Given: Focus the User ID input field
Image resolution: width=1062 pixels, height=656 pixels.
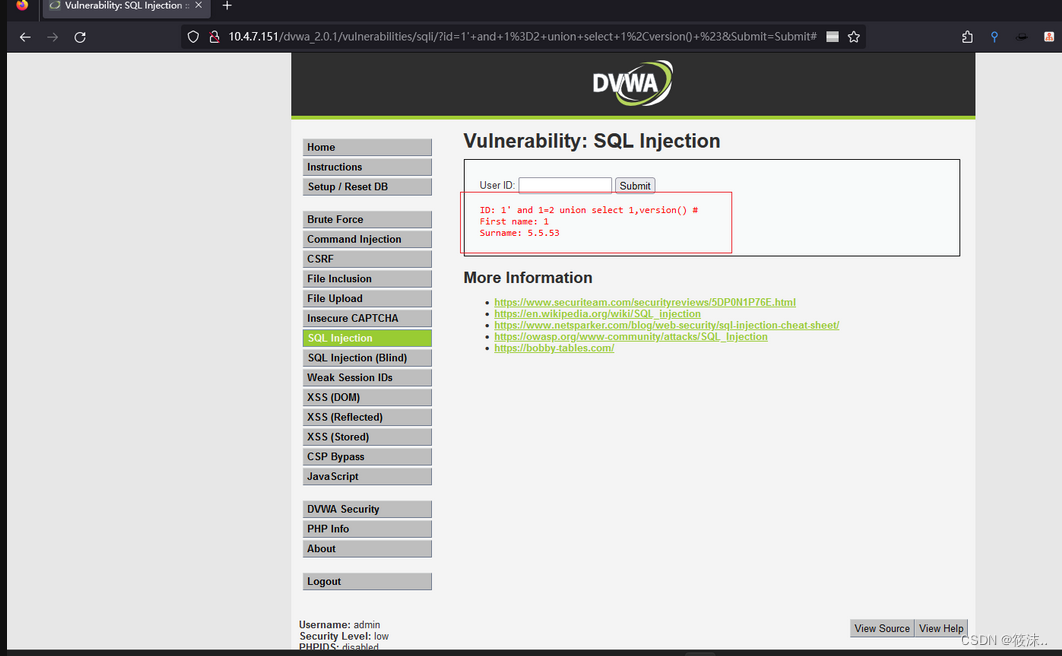Looking at the screenshot, I should click(x=565, y=185).
